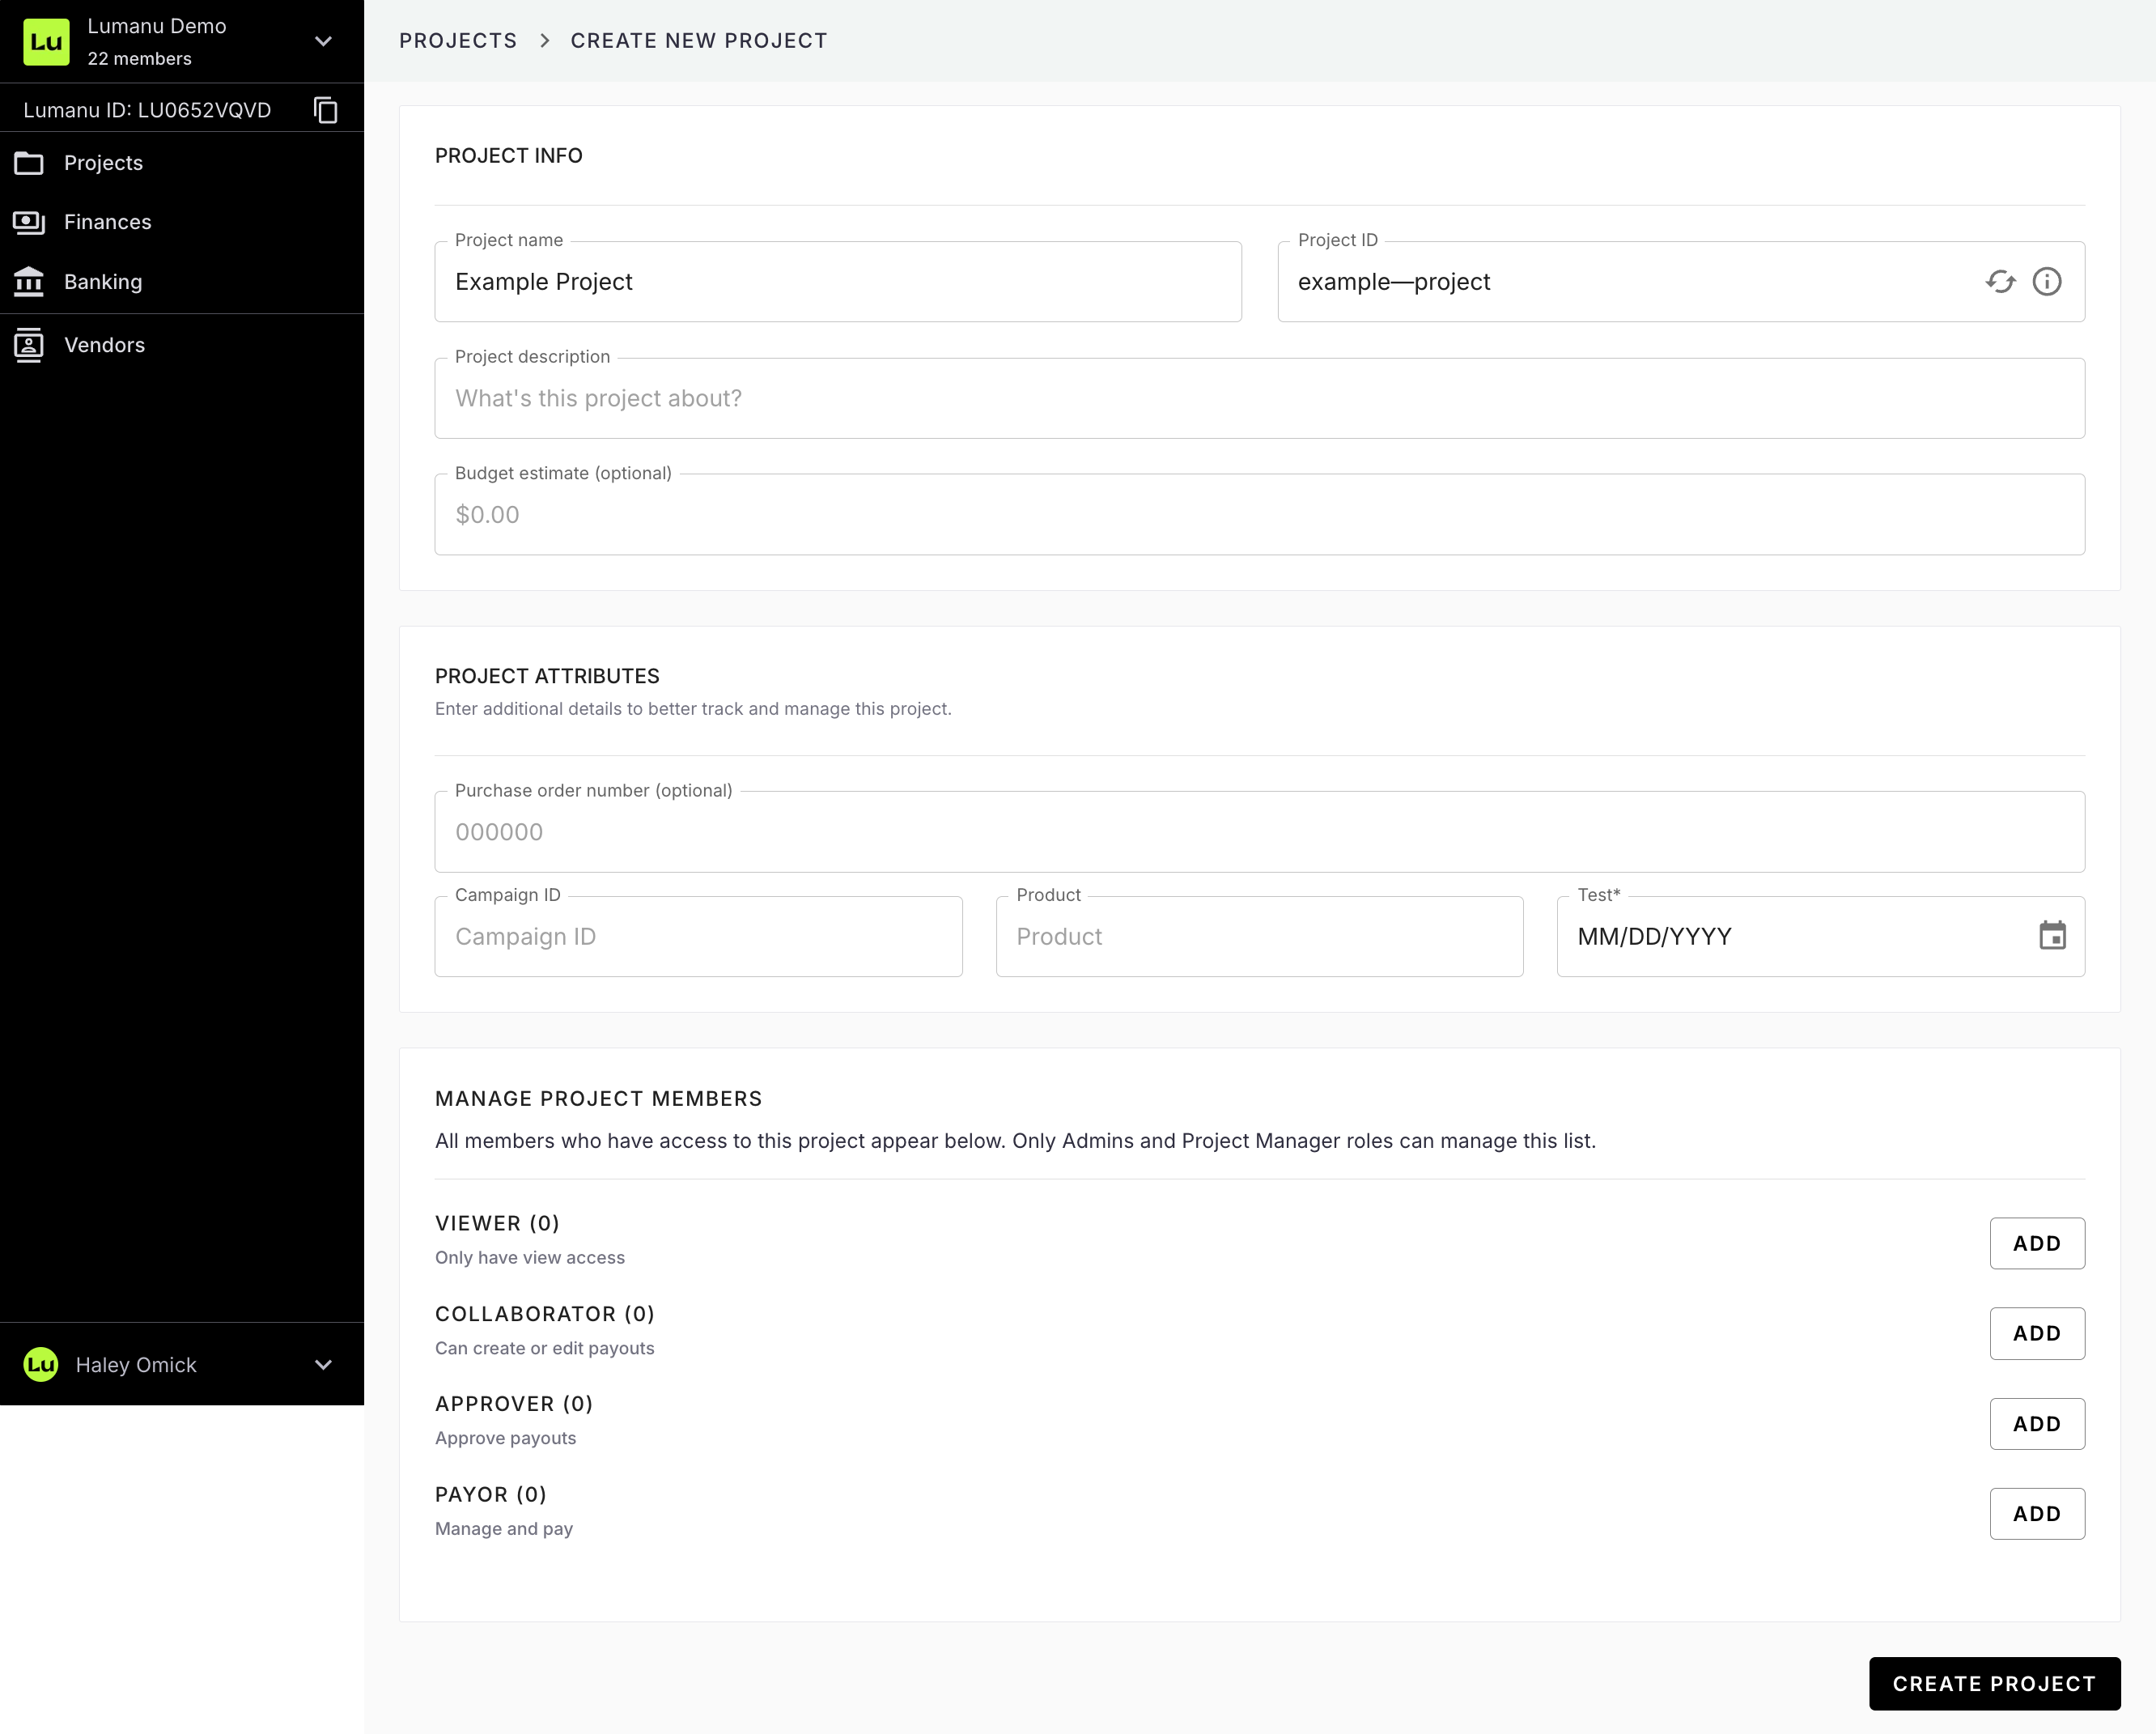Click the Vendors contact icon in sidebar
This screenshot has height=1734, width=2156.
pyautogui.click(x=29, y=345)
